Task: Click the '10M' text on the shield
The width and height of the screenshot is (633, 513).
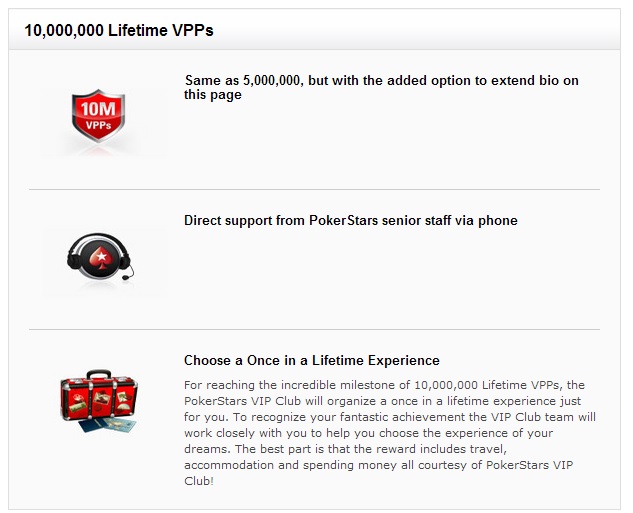Action: (98, 109)
